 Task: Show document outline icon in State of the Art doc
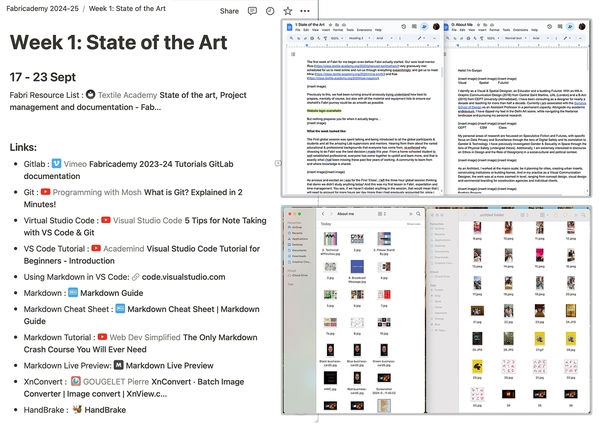tap(293, 54)
